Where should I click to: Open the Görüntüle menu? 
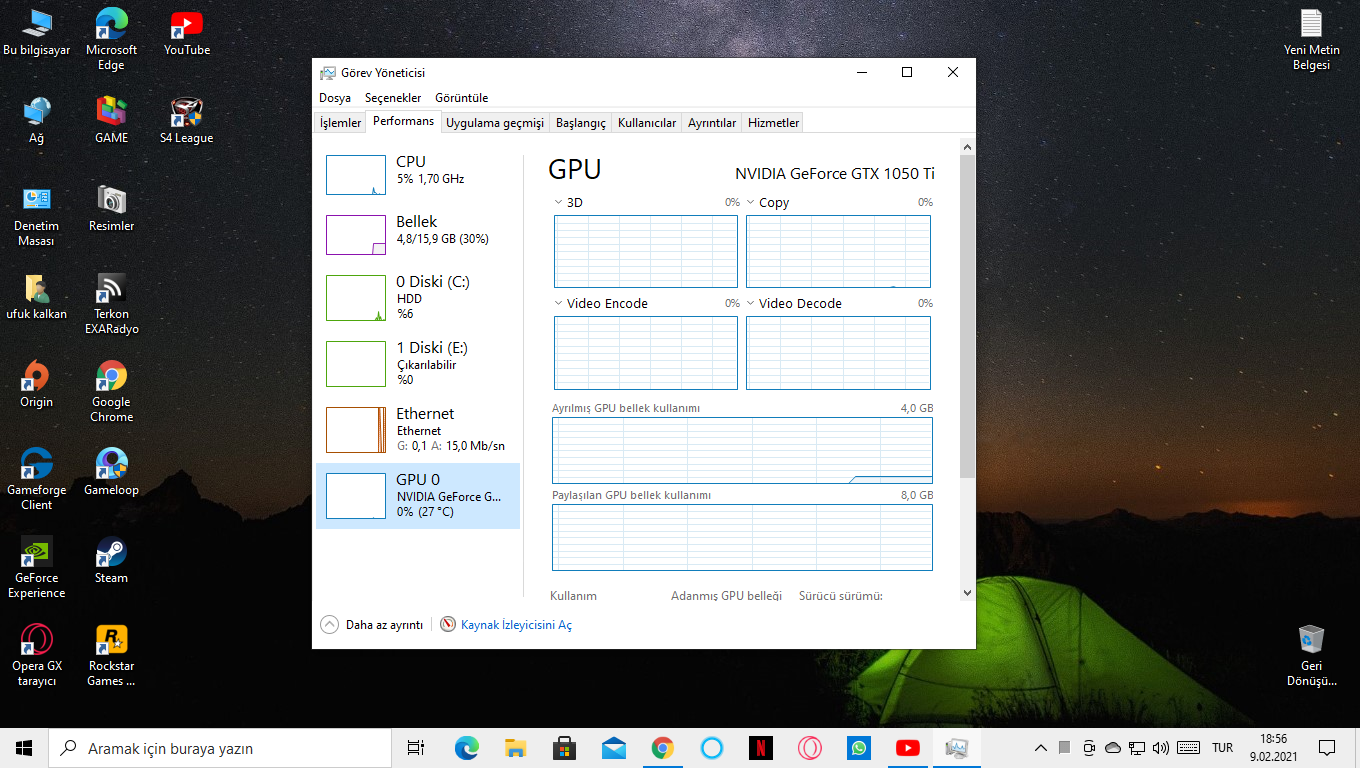pyautogui.click(x=462, y=98)
